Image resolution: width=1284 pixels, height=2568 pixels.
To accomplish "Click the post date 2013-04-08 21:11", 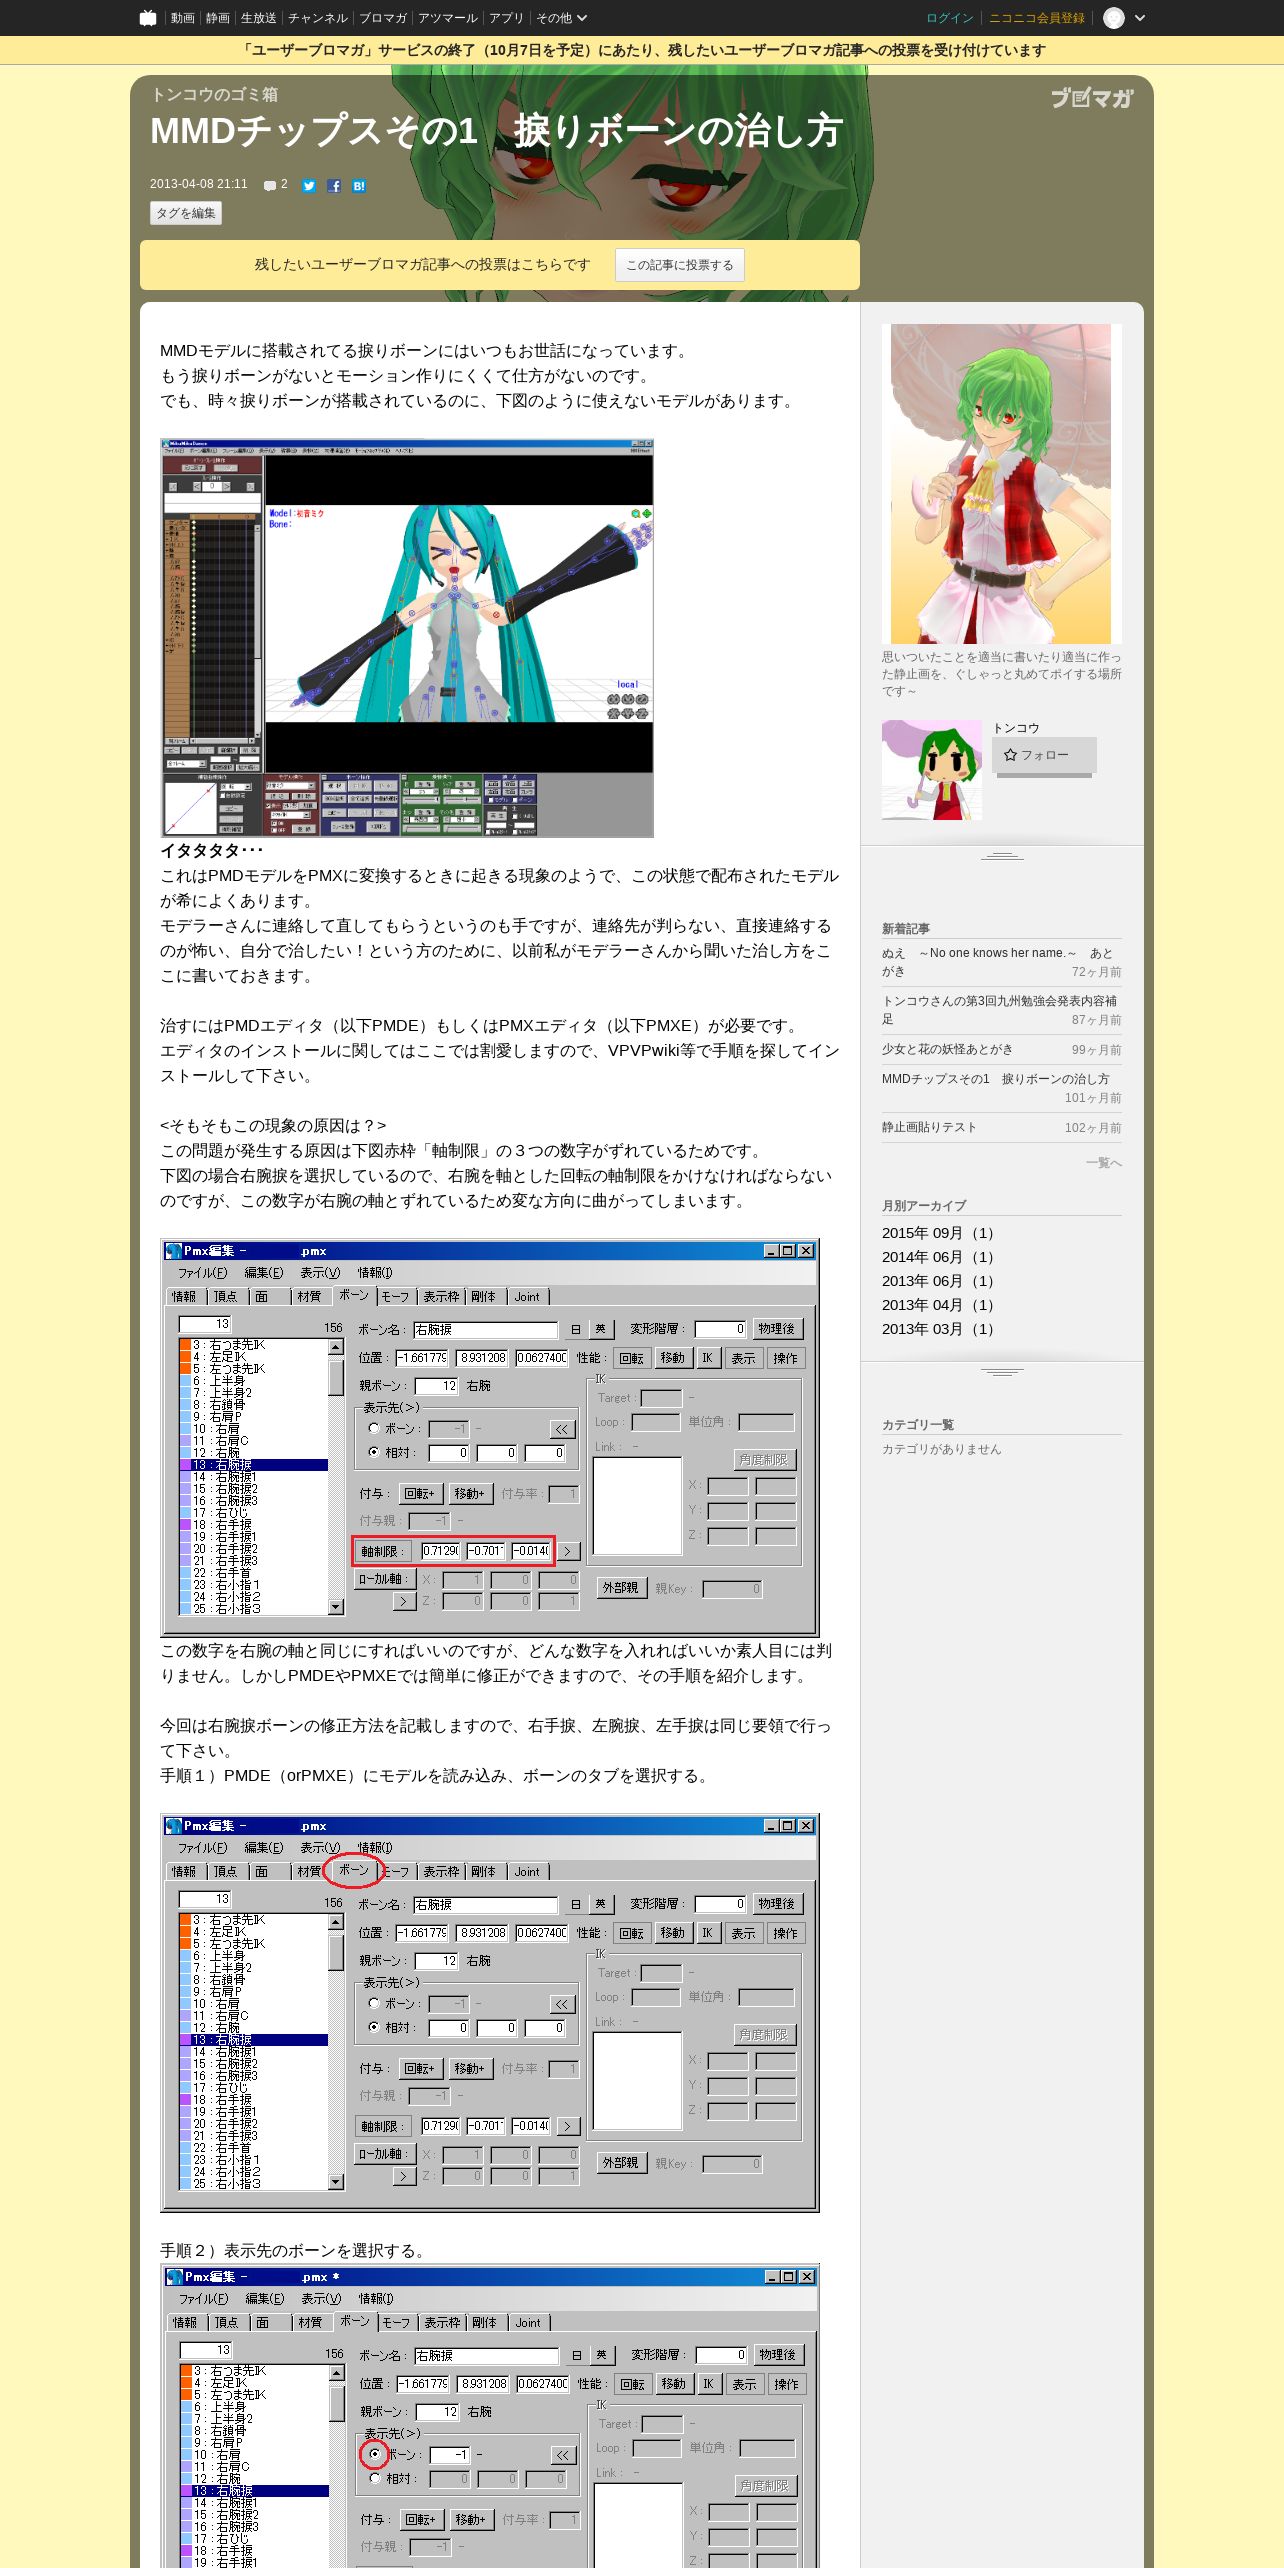I will tap(198, 184).
